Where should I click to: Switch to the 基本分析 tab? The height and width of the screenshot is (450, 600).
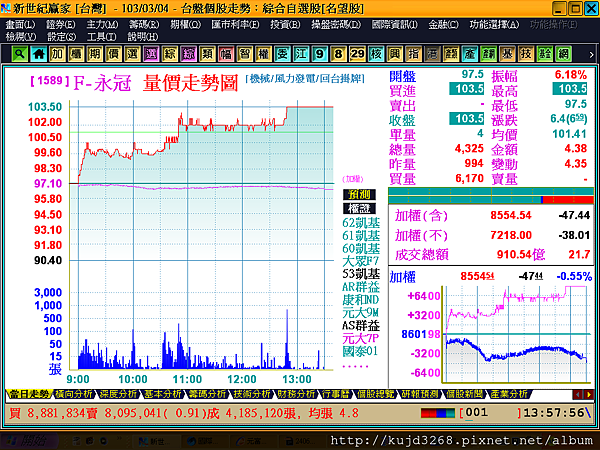point(163,394)
